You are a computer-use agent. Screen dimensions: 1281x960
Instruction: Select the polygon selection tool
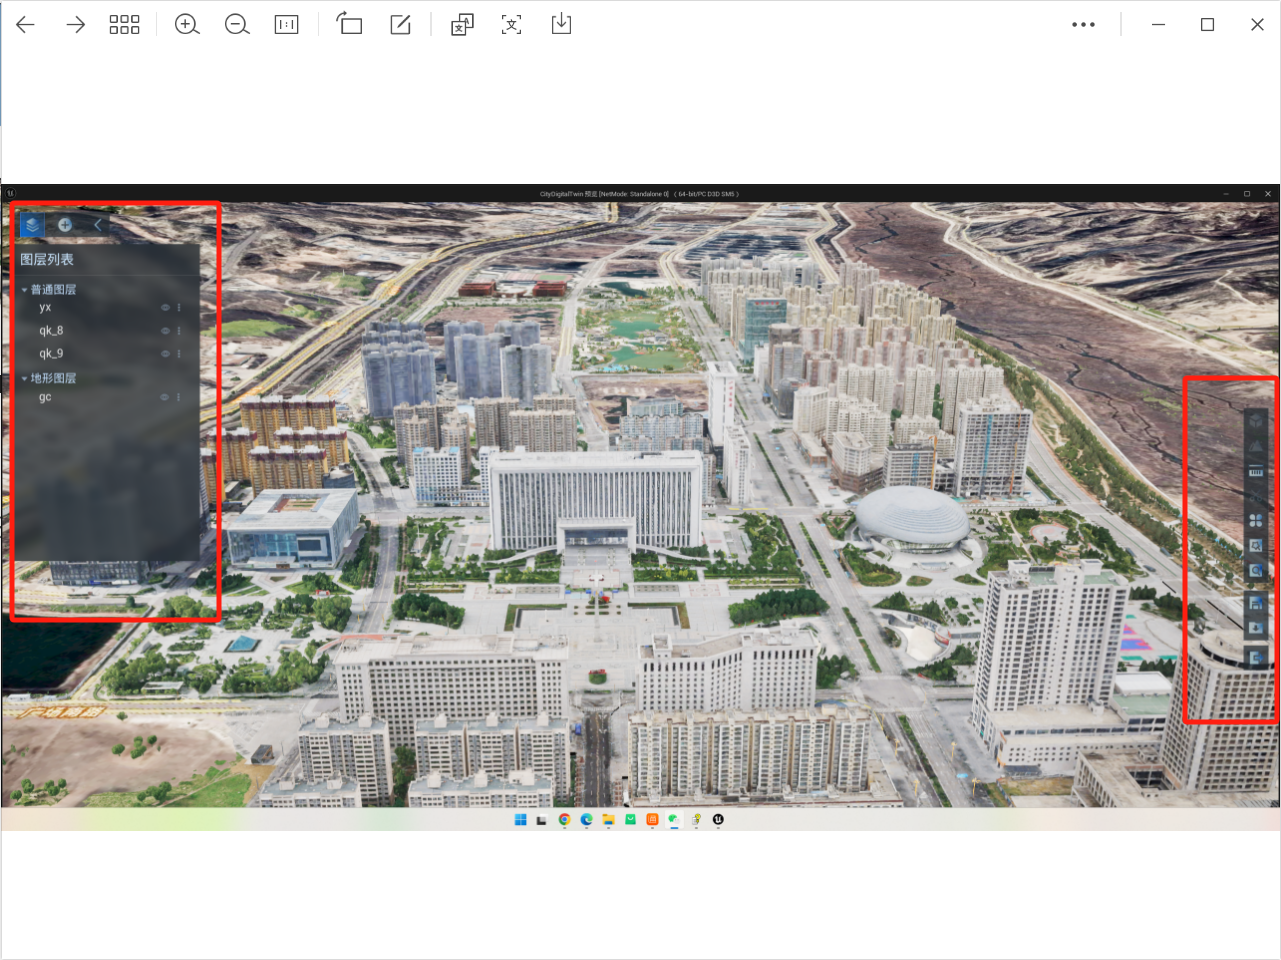[x=1256, y=546]
